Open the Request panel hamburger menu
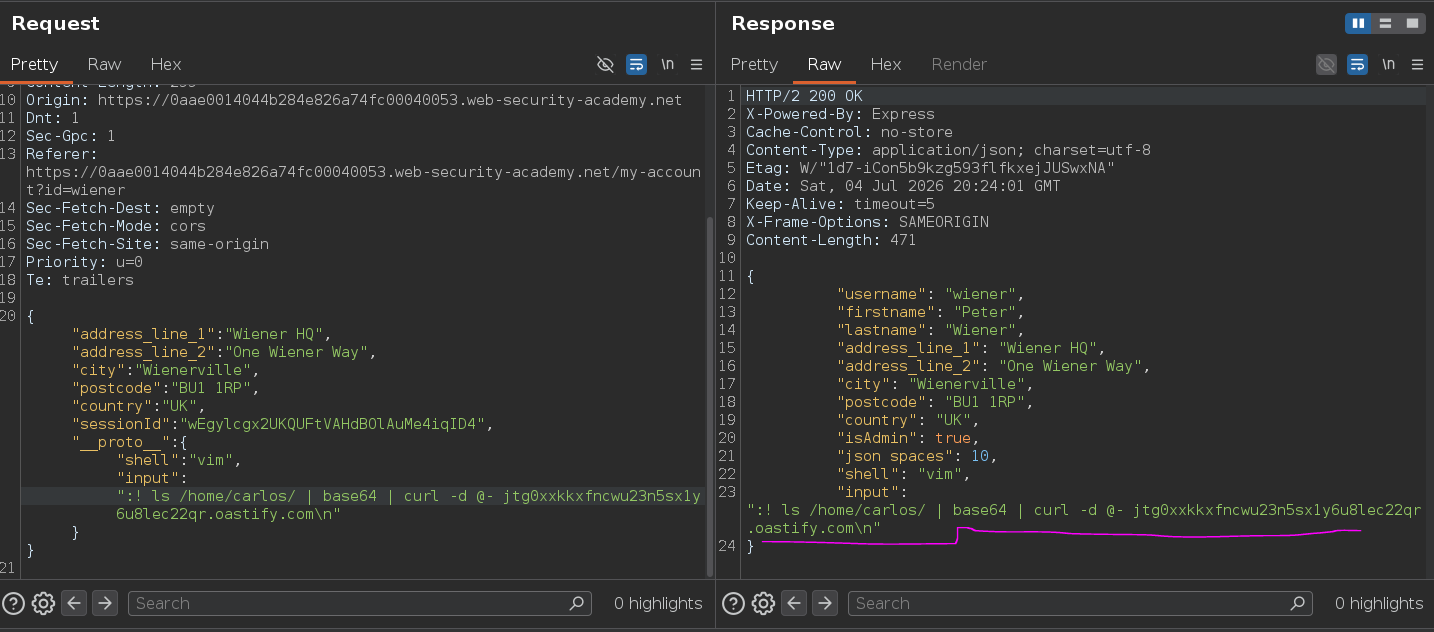1434x632 pixels. pyautogui.click(x=697, y=64)
